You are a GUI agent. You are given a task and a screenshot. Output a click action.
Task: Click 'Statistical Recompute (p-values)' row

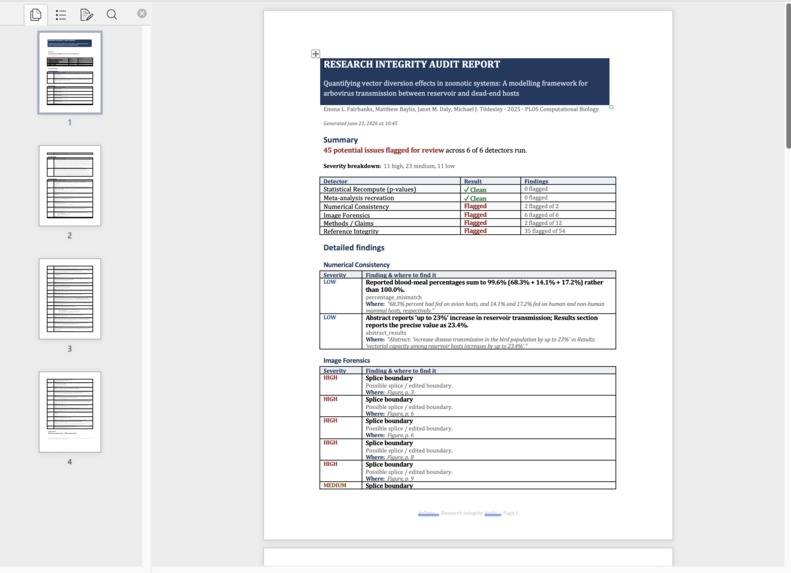tap(468, 189)
